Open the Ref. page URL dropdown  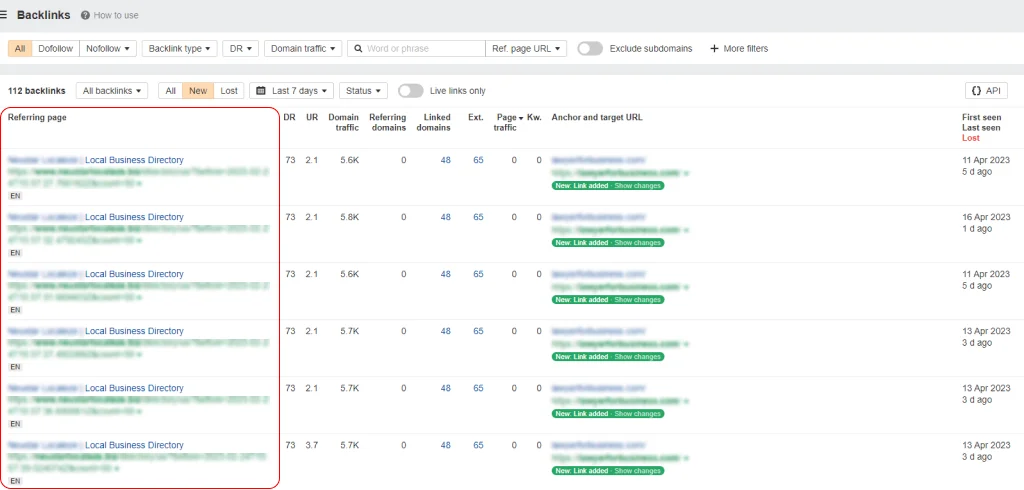(x=527, y=48)
